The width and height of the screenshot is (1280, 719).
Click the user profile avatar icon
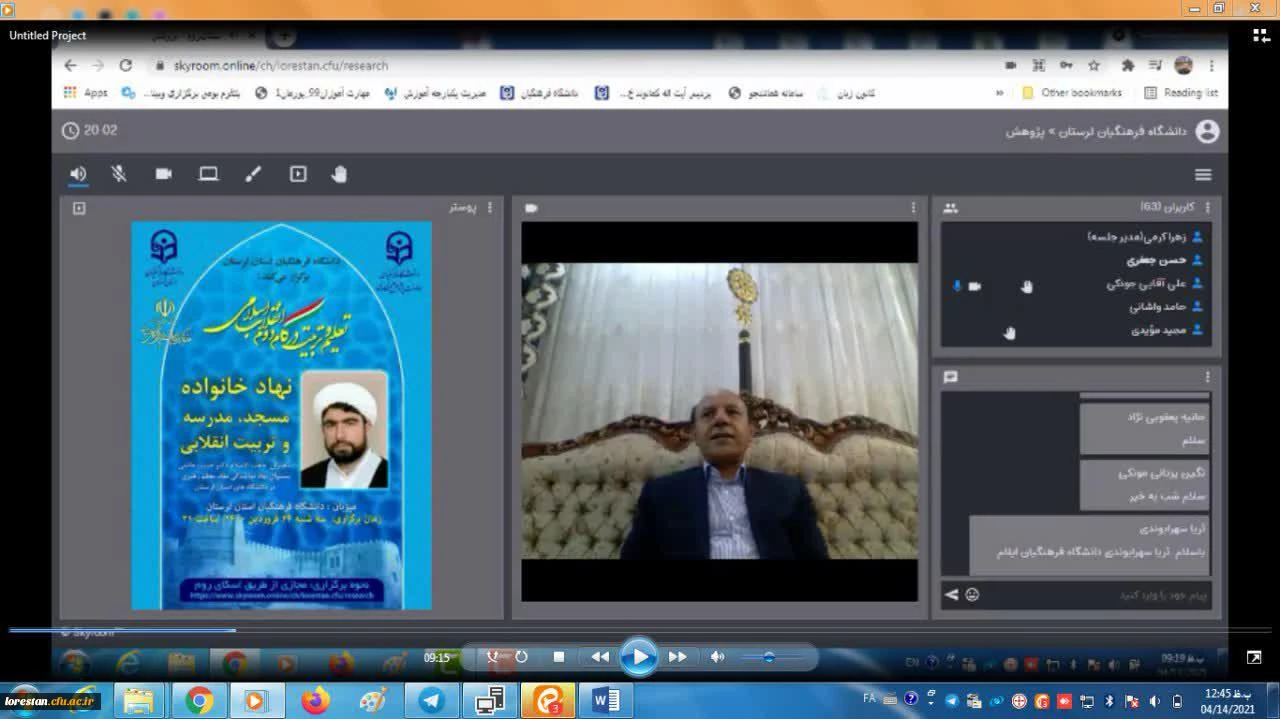click(1208, 131)
